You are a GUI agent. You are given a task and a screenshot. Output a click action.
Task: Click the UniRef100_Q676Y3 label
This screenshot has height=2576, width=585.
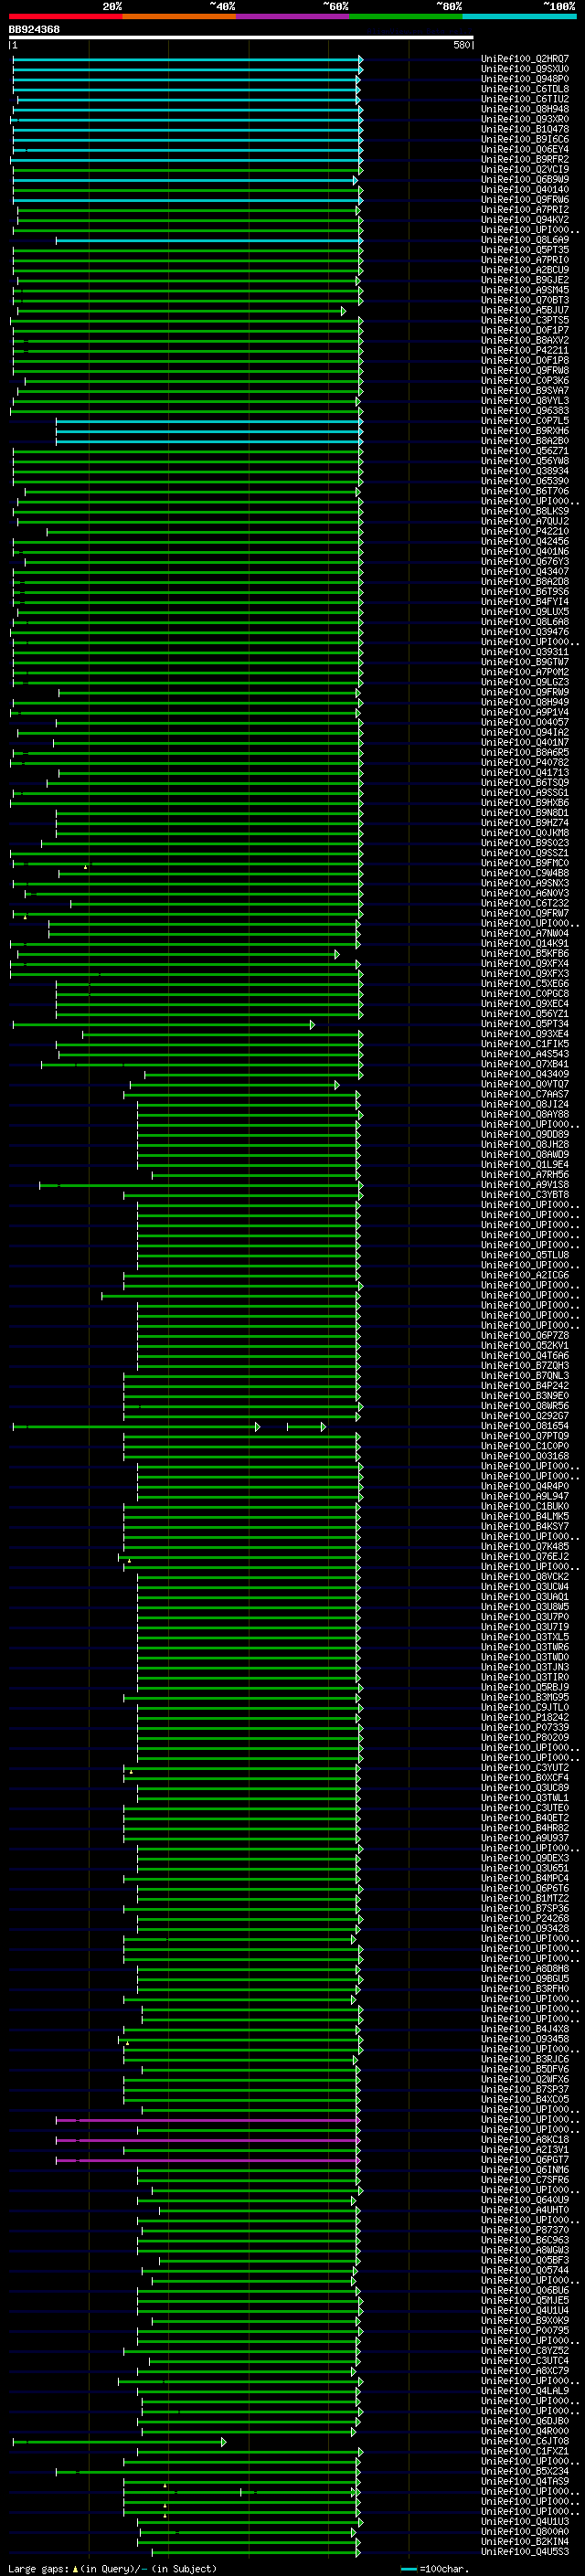[x=525, y=561]
